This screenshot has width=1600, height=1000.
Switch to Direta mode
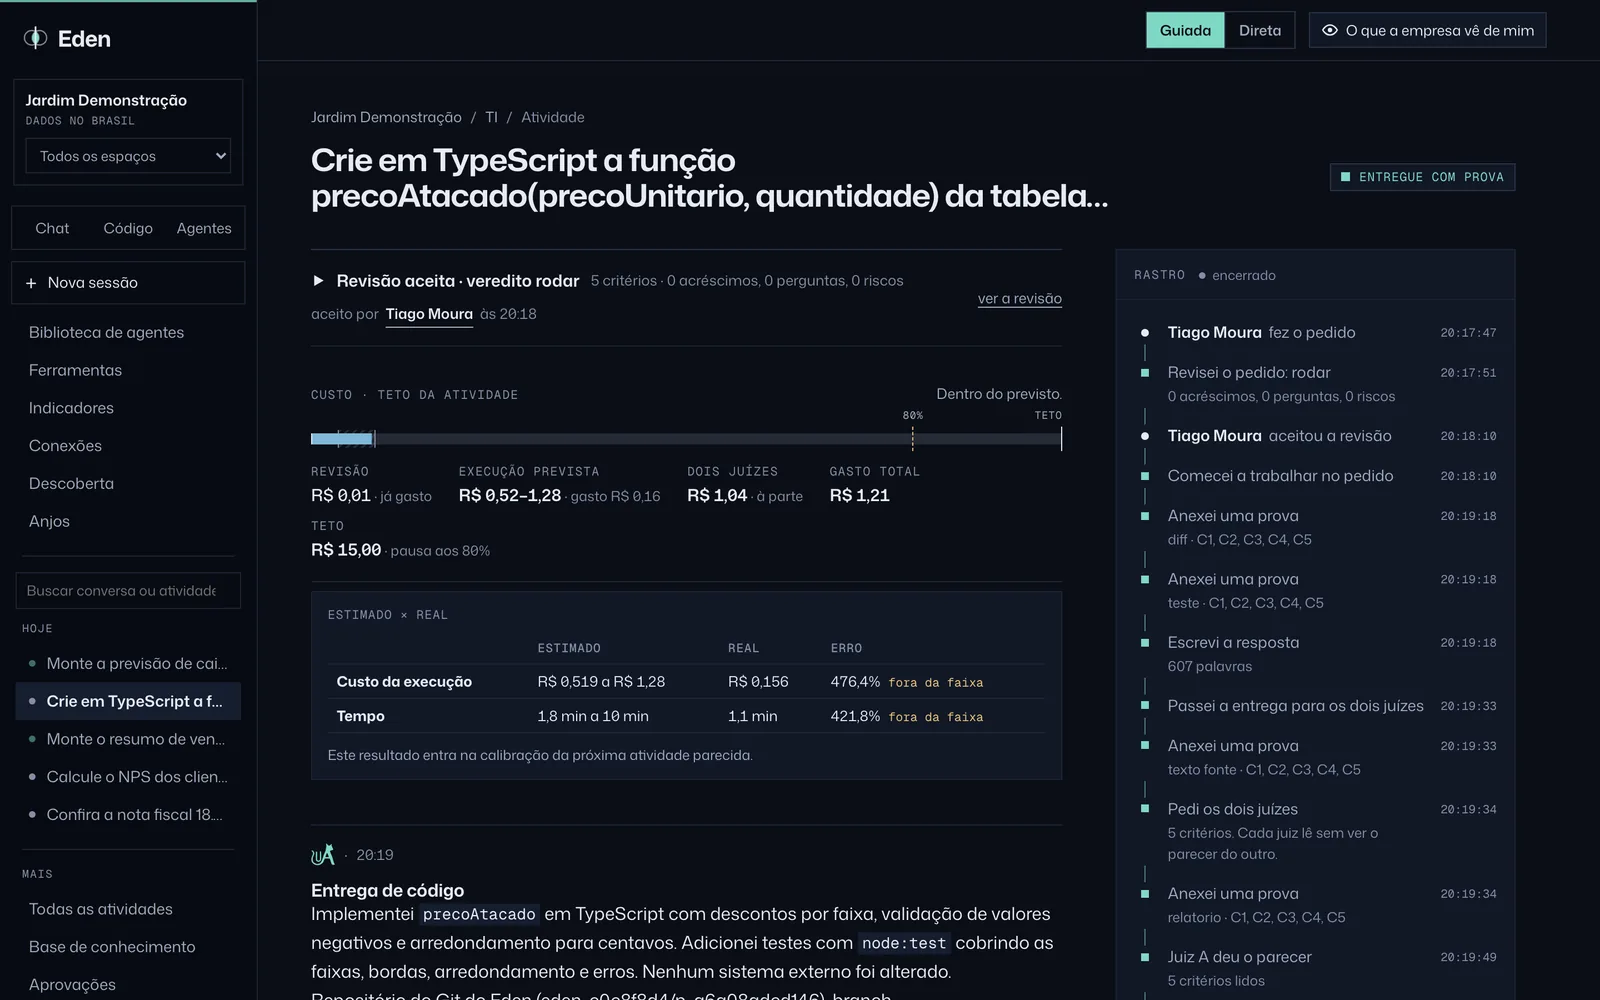pos(1260,30)
